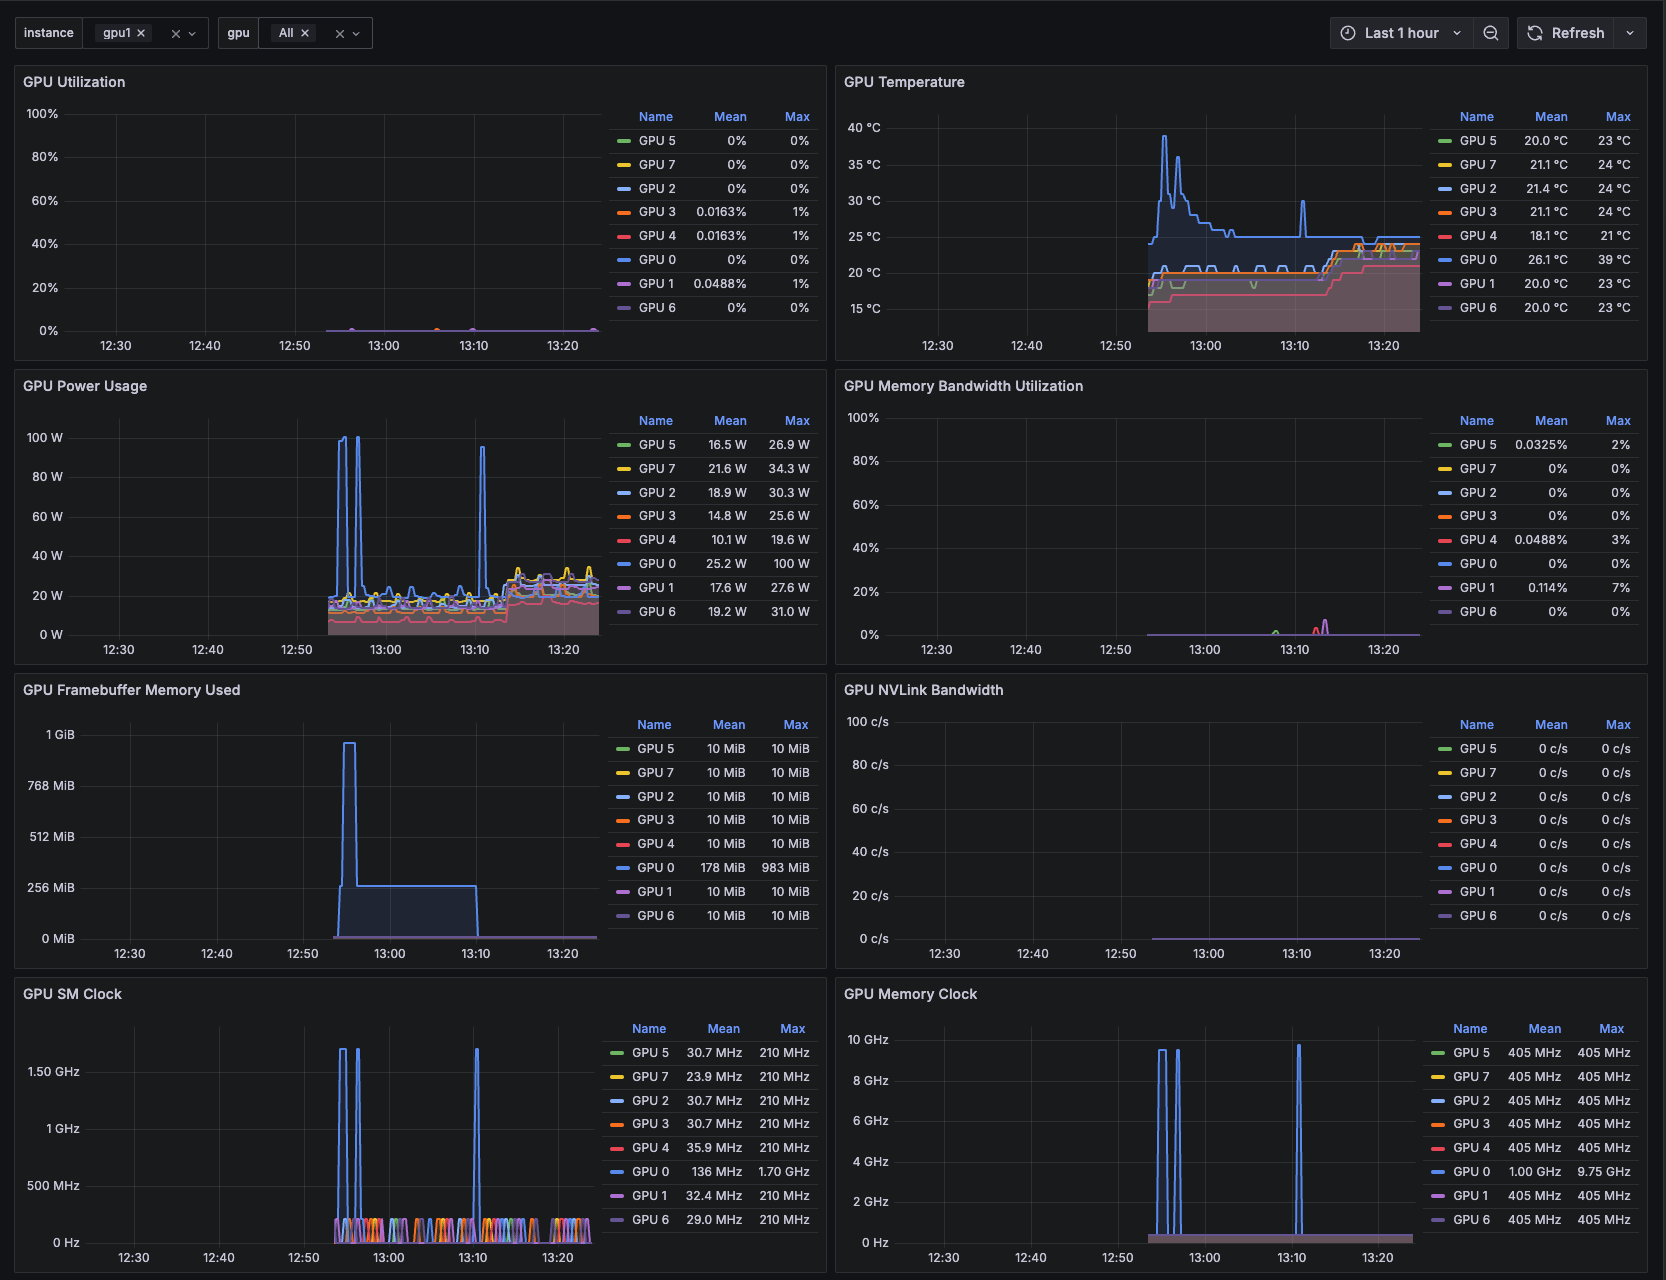1666x1280 pixels.
Task: Click the instance variable label
Action: click(x=48, y=32)
